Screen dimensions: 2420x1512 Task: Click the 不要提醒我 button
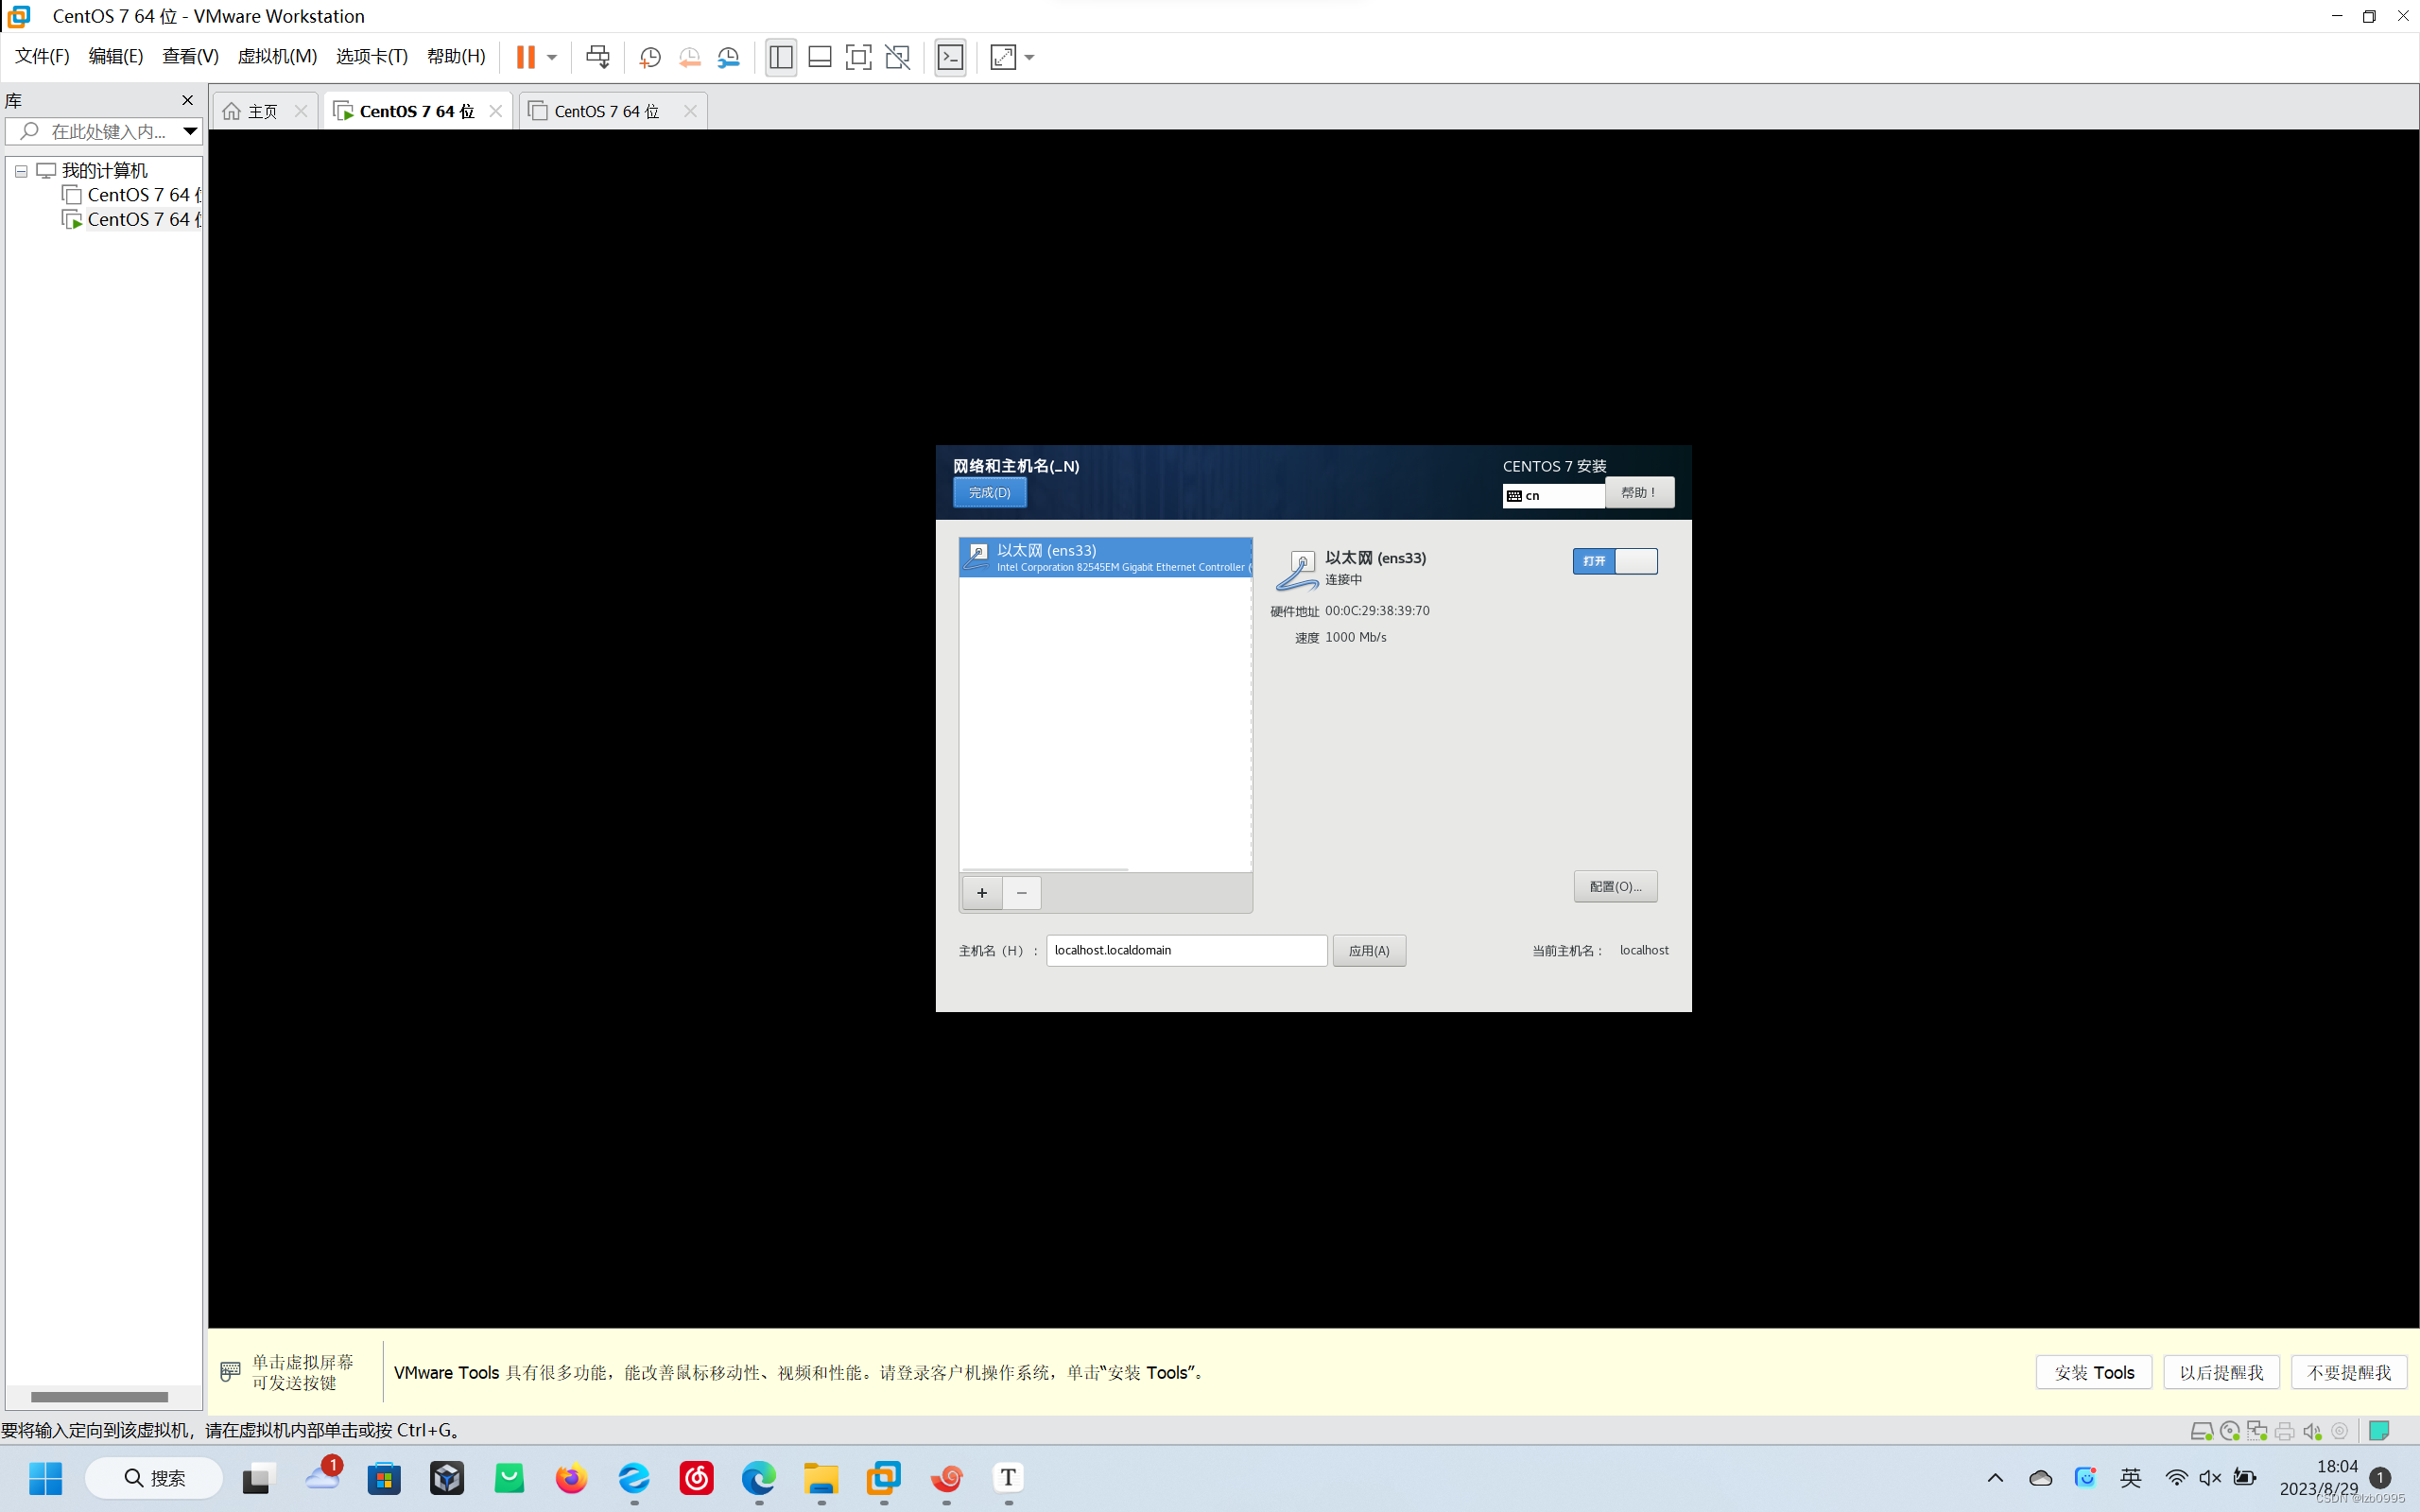2348,1372
